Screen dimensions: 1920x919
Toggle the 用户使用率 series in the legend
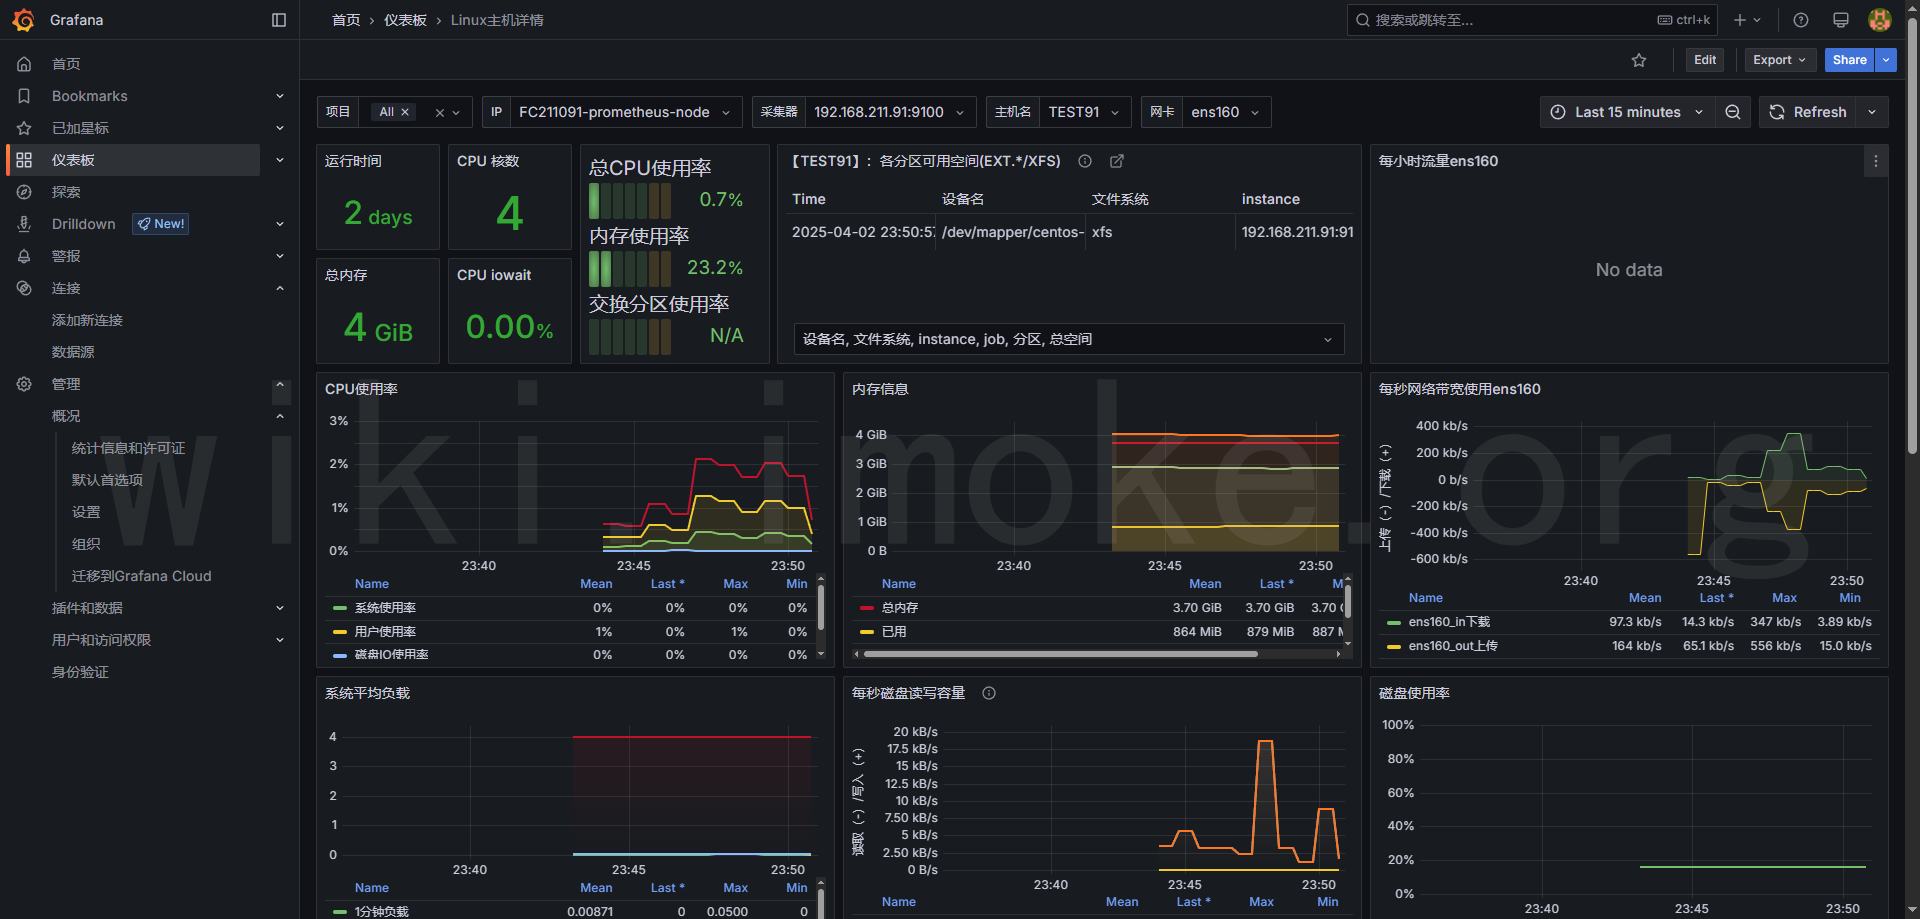coord(385,632)
